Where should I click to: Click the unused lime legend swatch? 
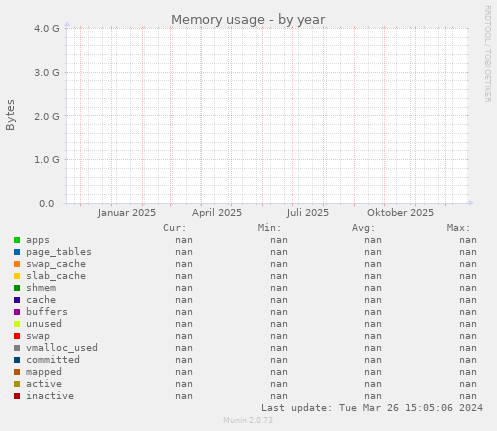pyautogui.click(x=17, y=324)
